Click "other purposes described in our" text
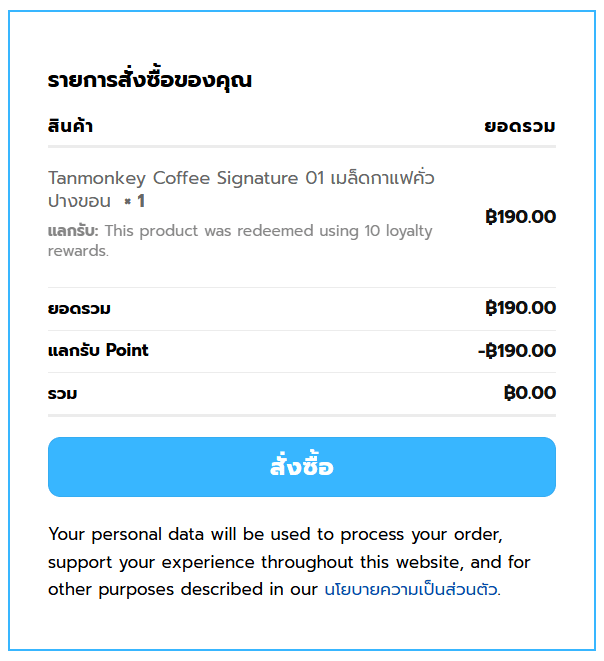Viewport: 604px width, 661px height. pos(182,589)
